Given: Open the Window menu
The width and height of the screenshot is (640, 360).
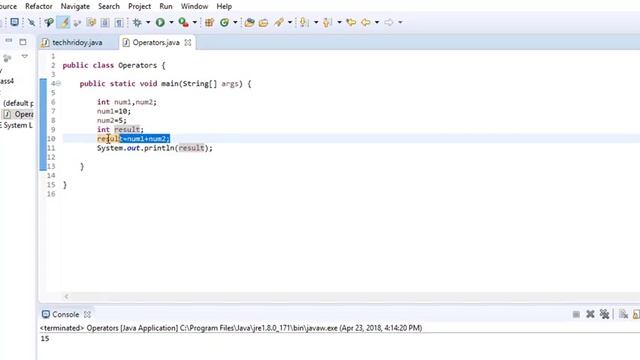Looking at the screenshot, I should 194,7.
